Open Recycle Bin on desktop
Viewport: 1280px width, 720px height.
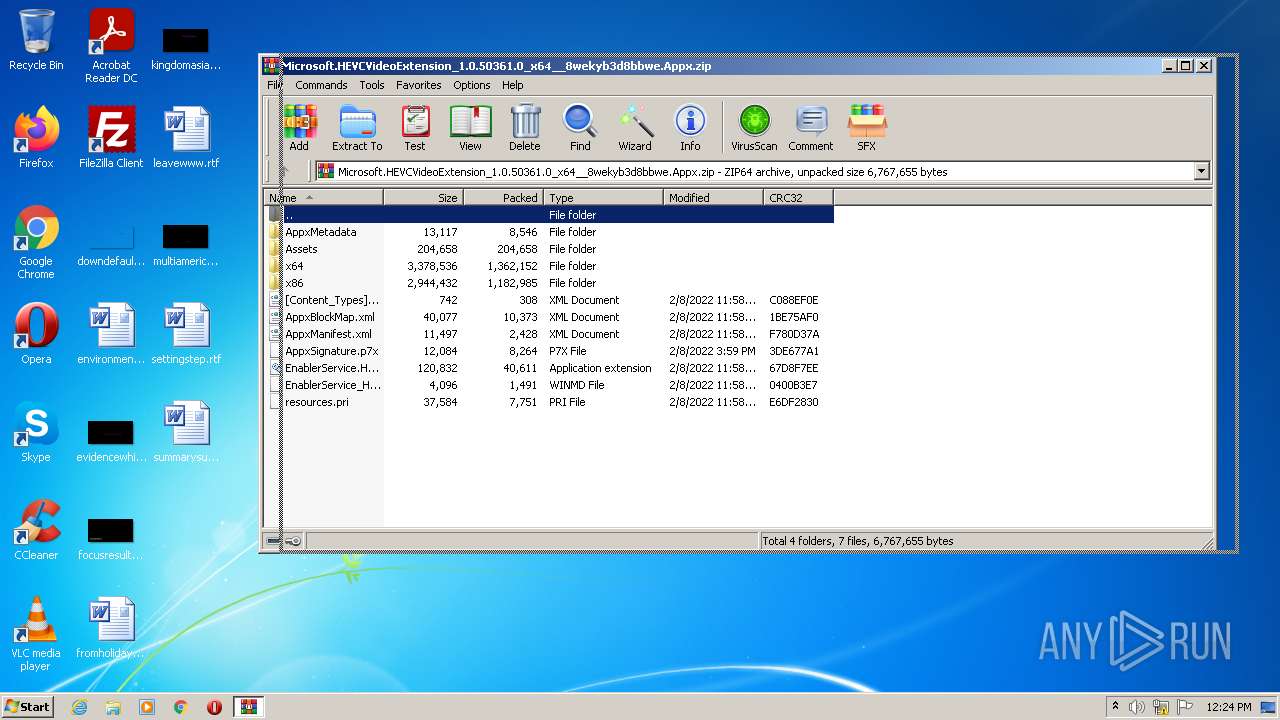tap(36, 40)
